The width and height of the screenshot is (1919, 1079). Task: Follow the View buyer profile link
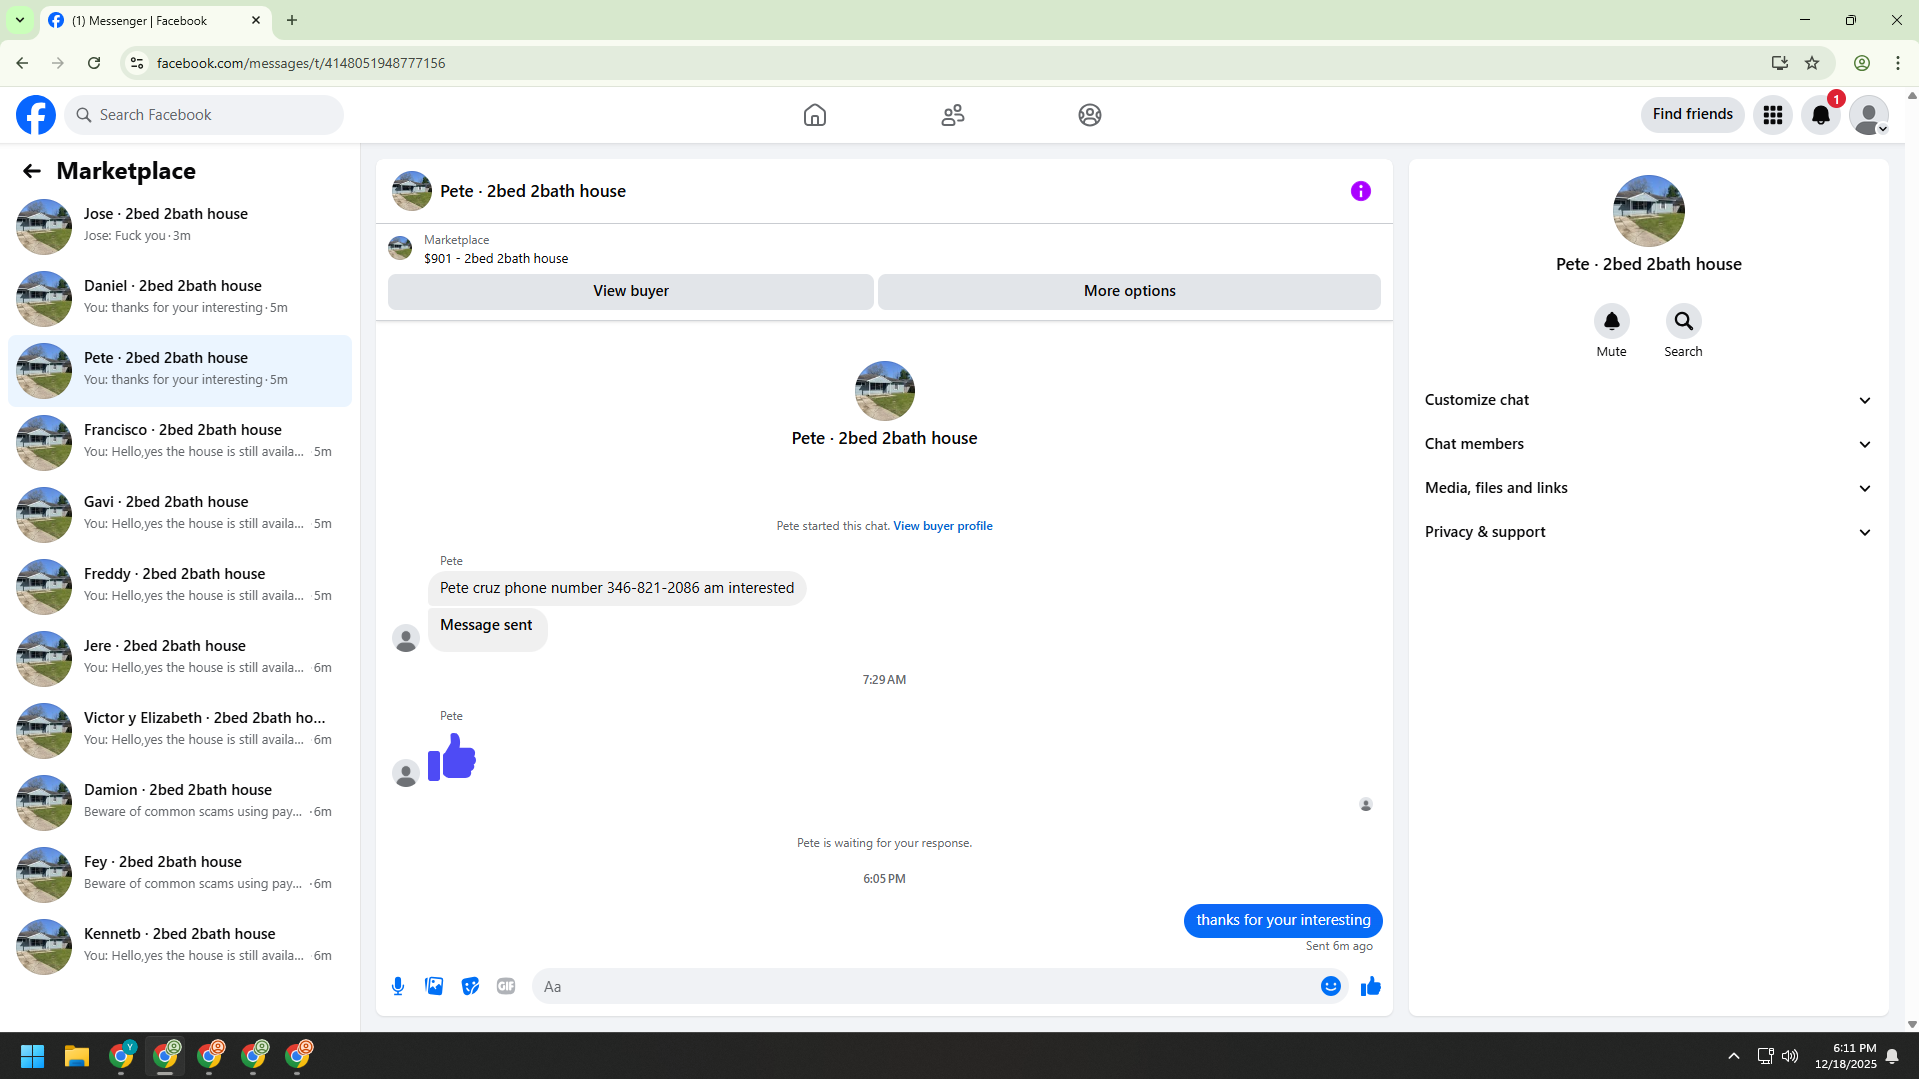943,526
